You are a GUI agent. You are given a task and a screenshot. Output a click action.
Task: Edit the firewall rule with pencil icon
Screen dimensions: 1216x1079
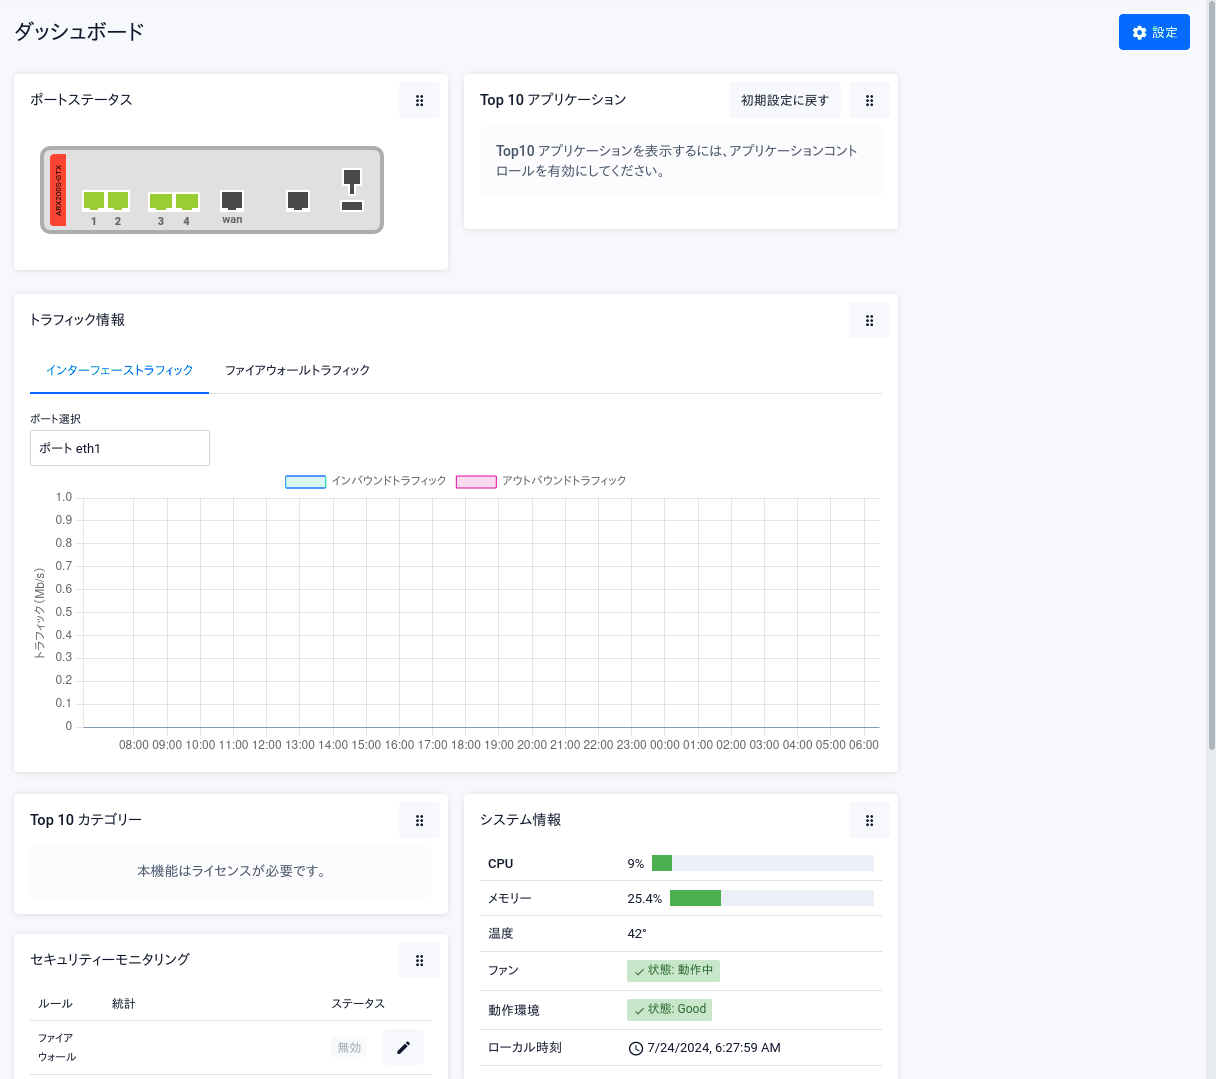(403, 1047)
